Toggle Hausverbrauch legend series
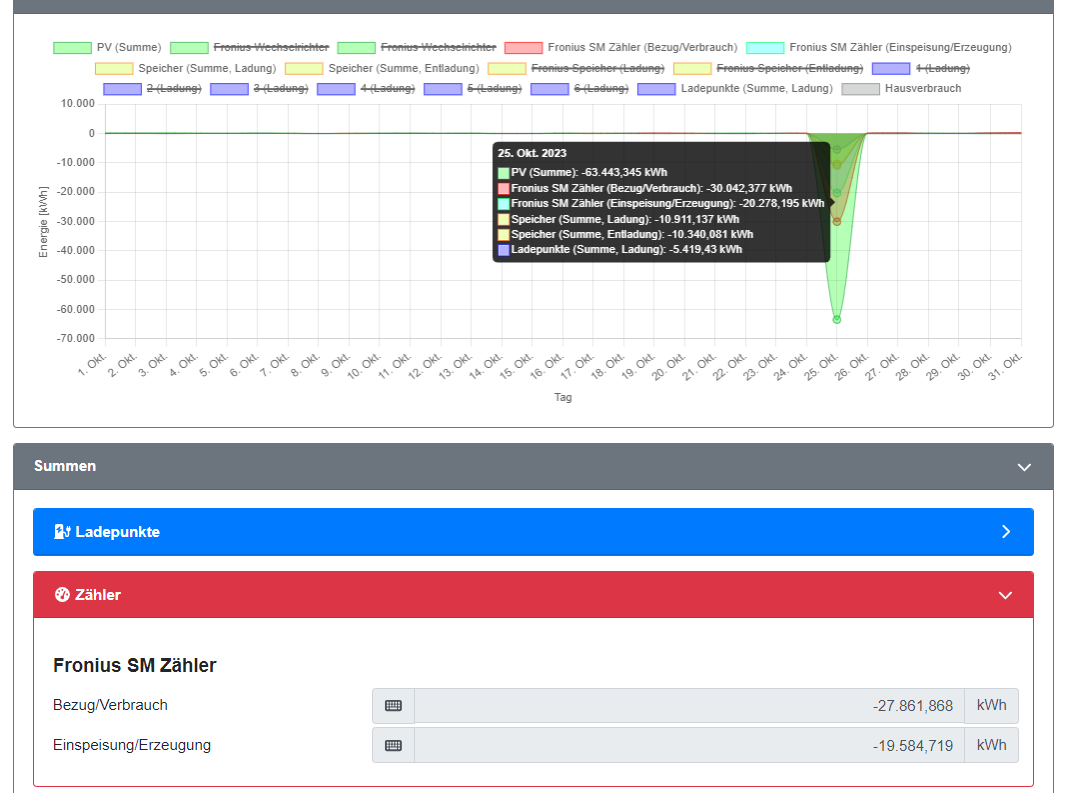 [902, 88]
